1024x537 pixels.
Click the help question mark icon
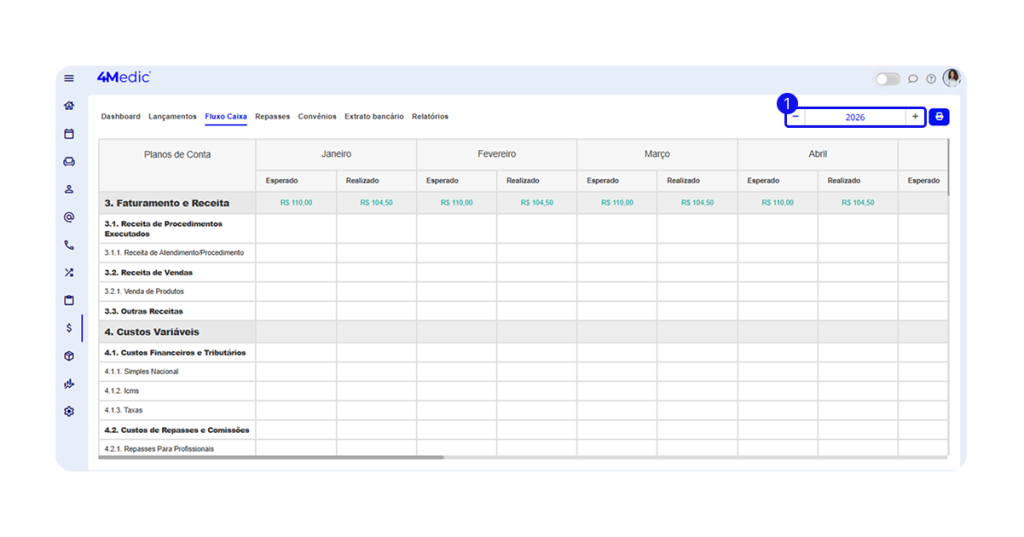tap(931, 79)
